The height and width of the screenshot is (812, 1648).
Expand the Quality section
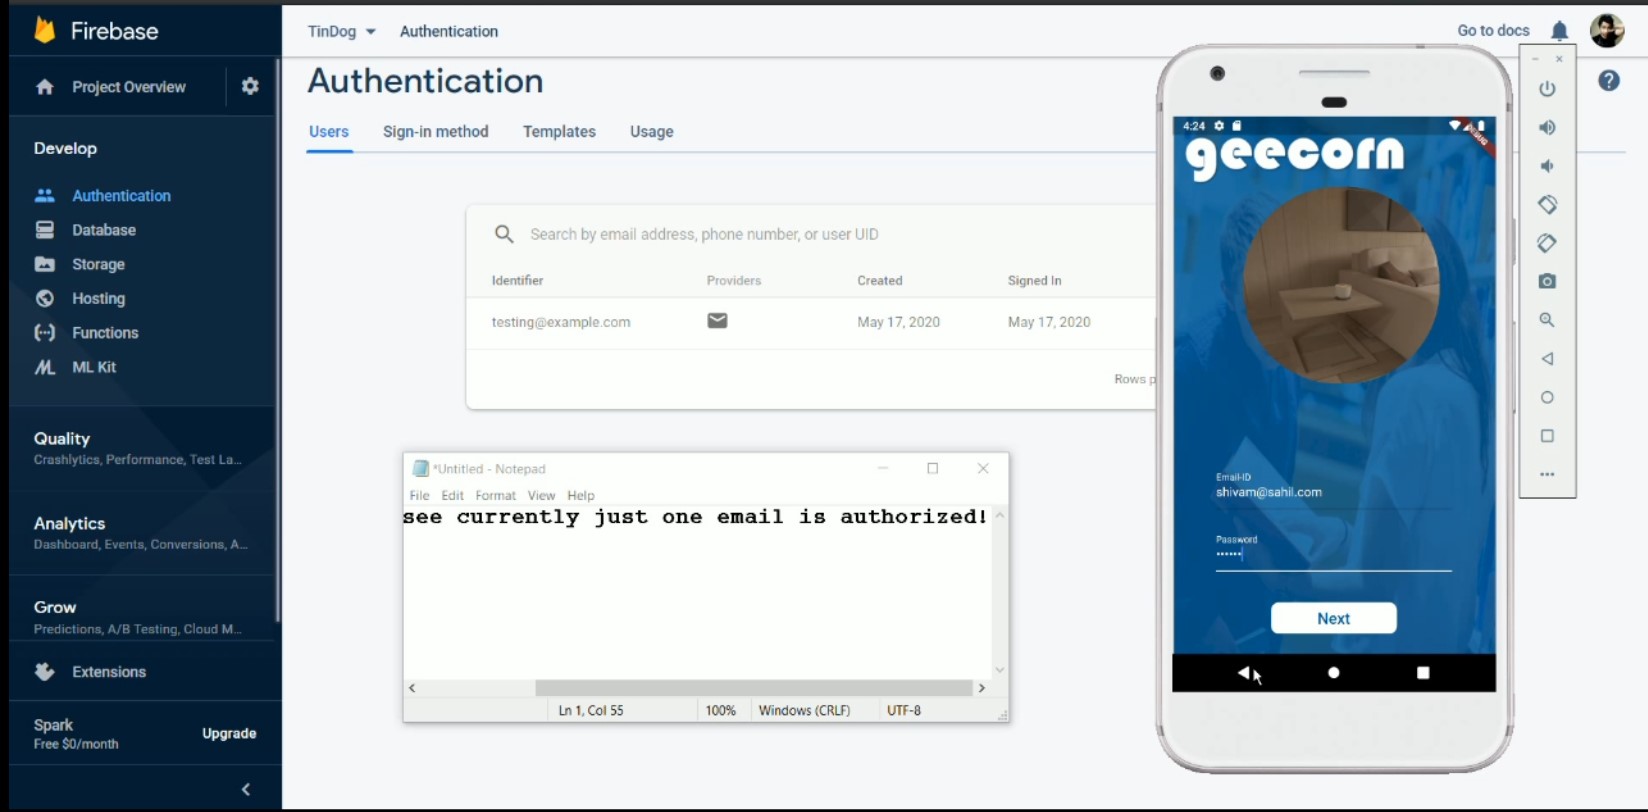coord(140,448)
